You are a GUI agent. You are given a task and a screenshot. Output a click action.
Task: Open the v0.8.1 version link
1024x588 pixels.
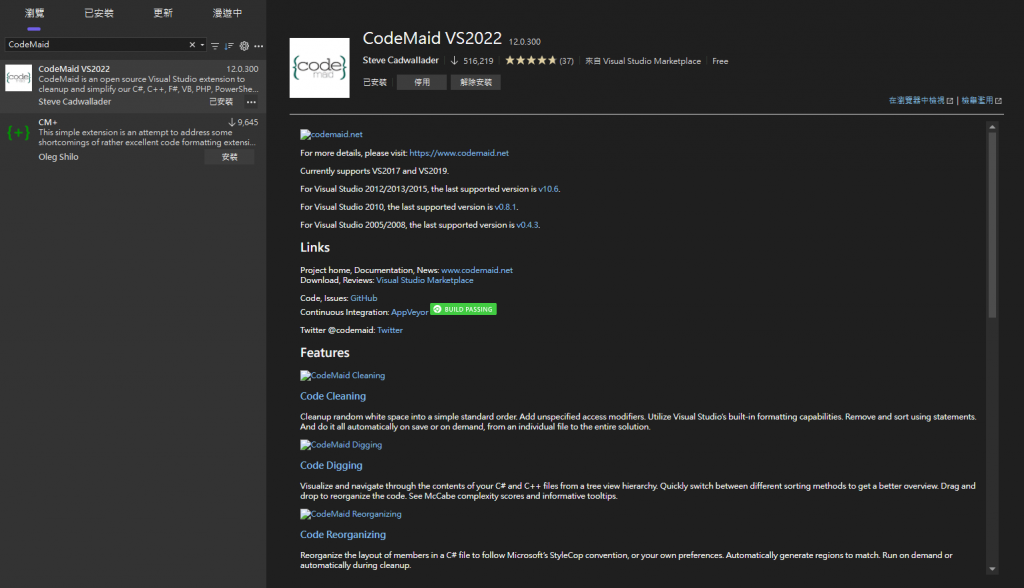coord(505,207)
